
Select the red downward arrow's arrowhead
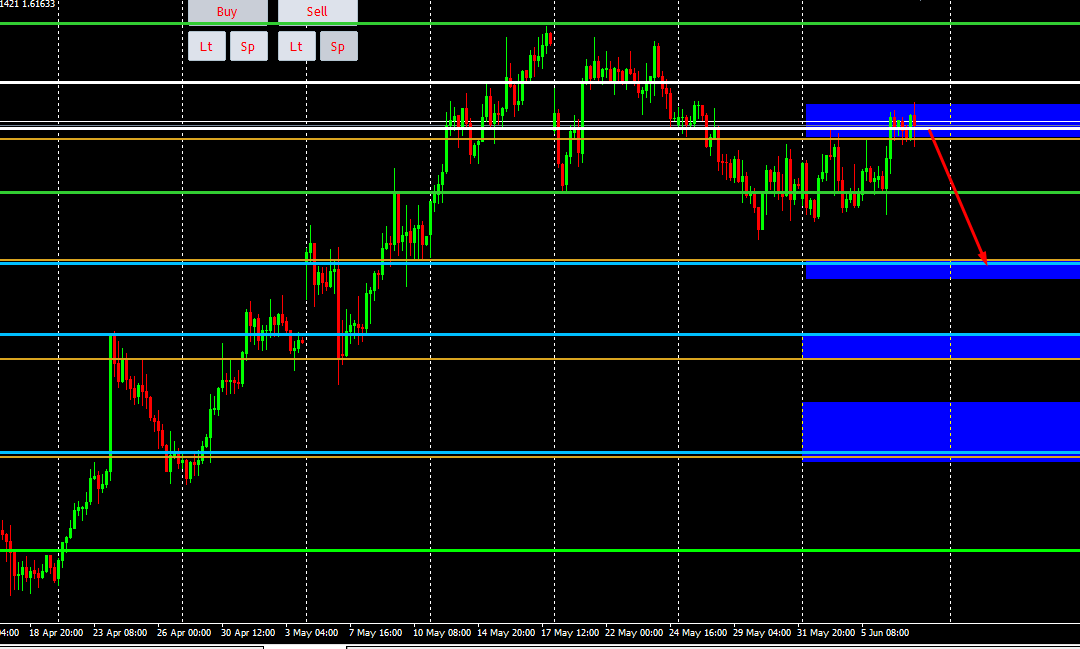coord(984,260)
